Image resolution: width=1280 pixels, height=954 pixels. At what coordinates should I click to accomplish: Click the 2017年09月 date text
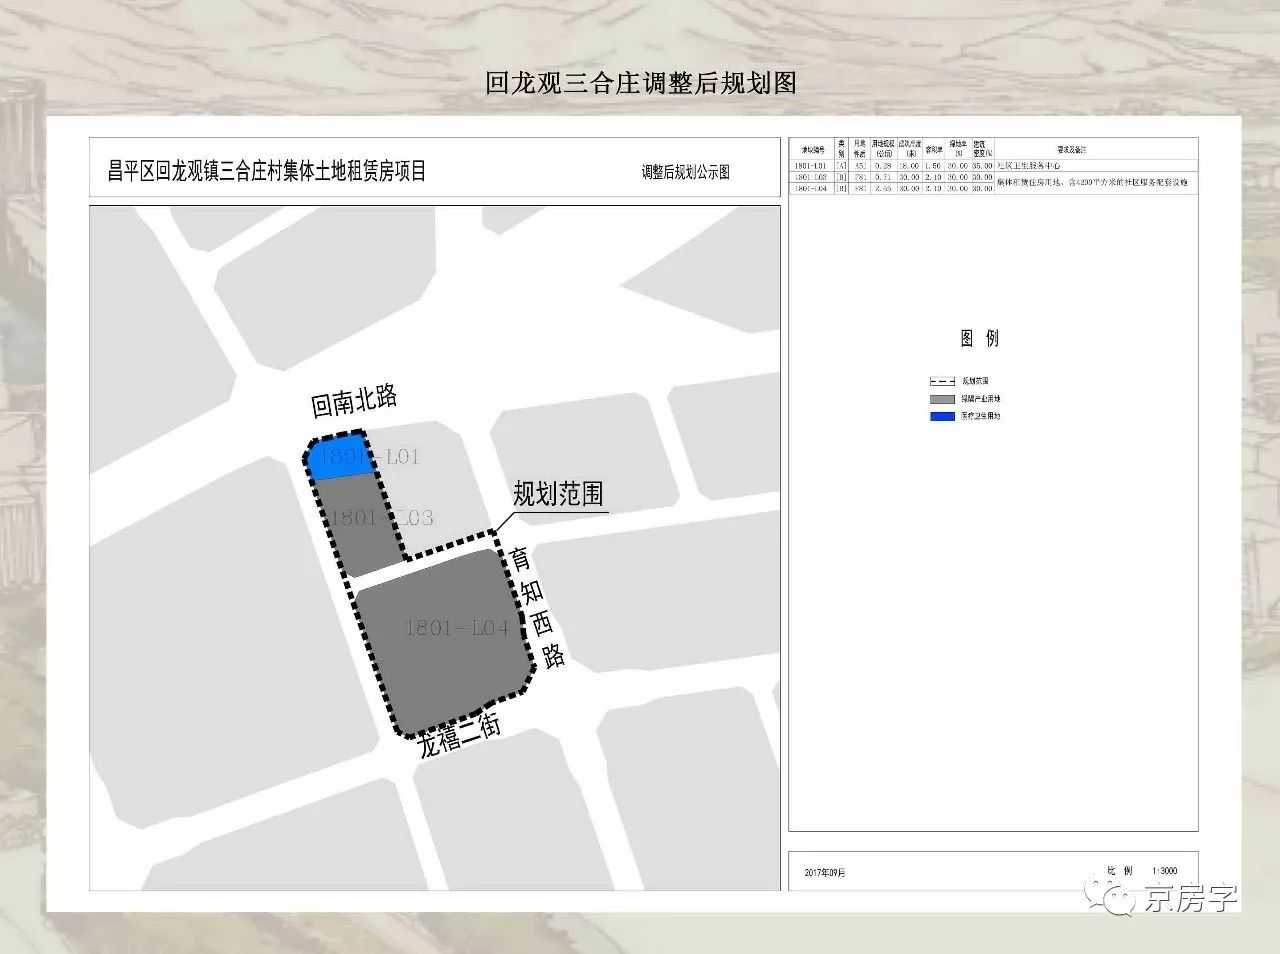(825, 873)
